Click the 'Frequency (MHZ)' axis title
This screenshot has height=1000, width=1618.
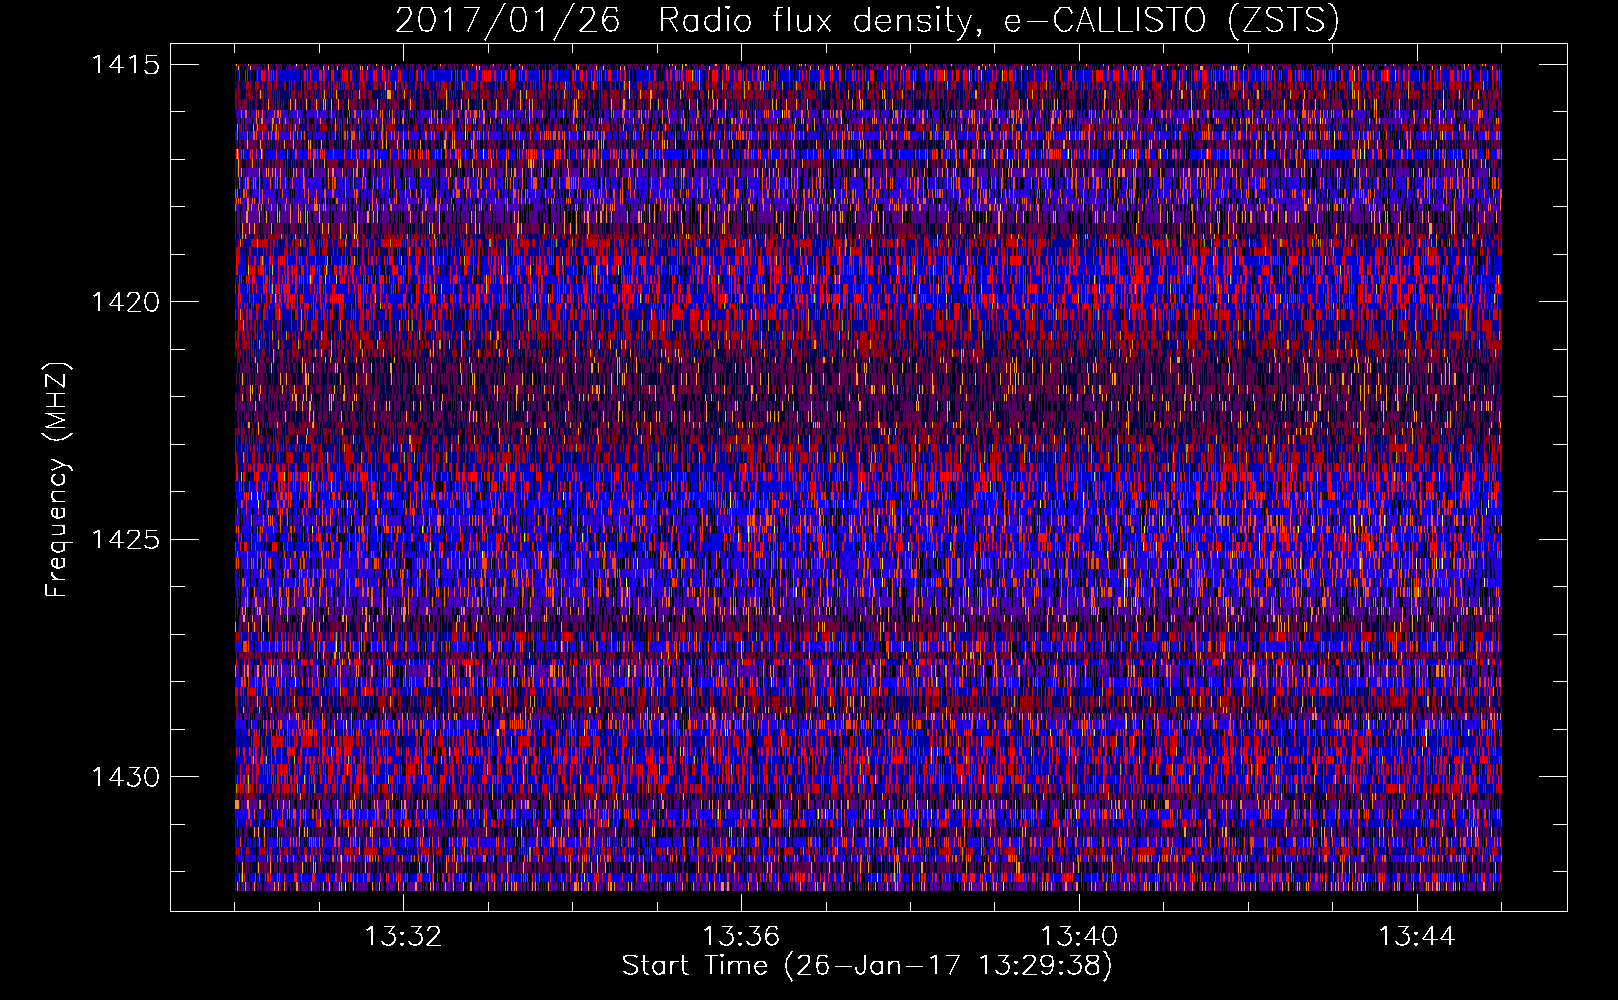click(57, 480)
